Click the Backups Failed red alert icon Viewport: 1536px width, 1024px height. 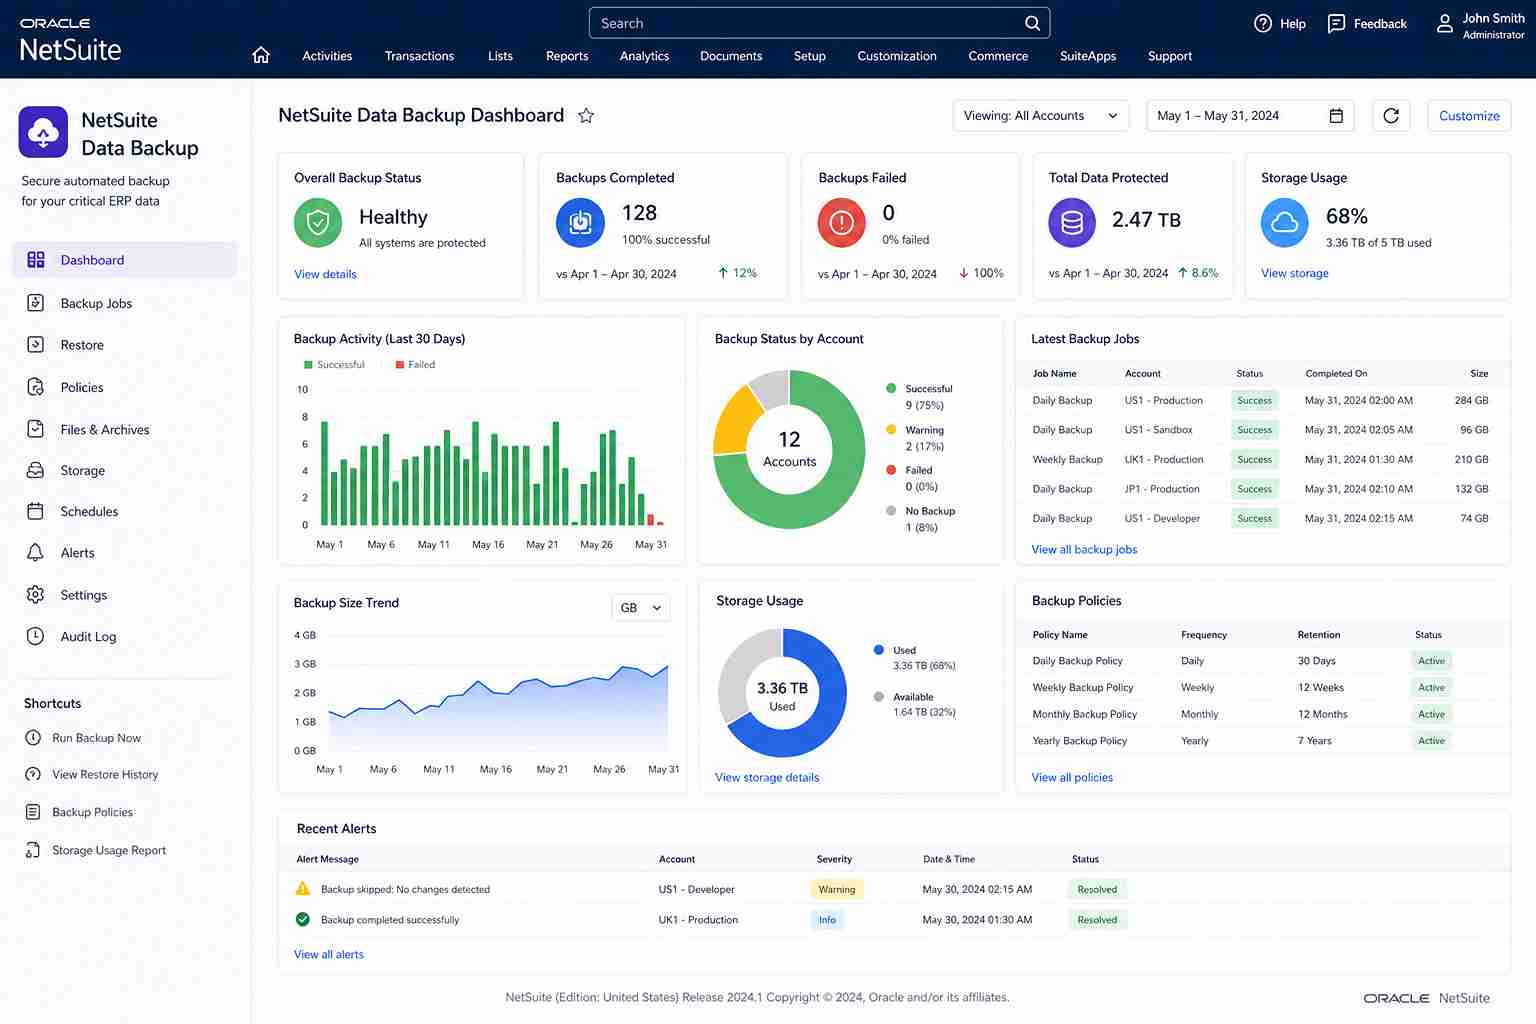[x=842, y=223]
